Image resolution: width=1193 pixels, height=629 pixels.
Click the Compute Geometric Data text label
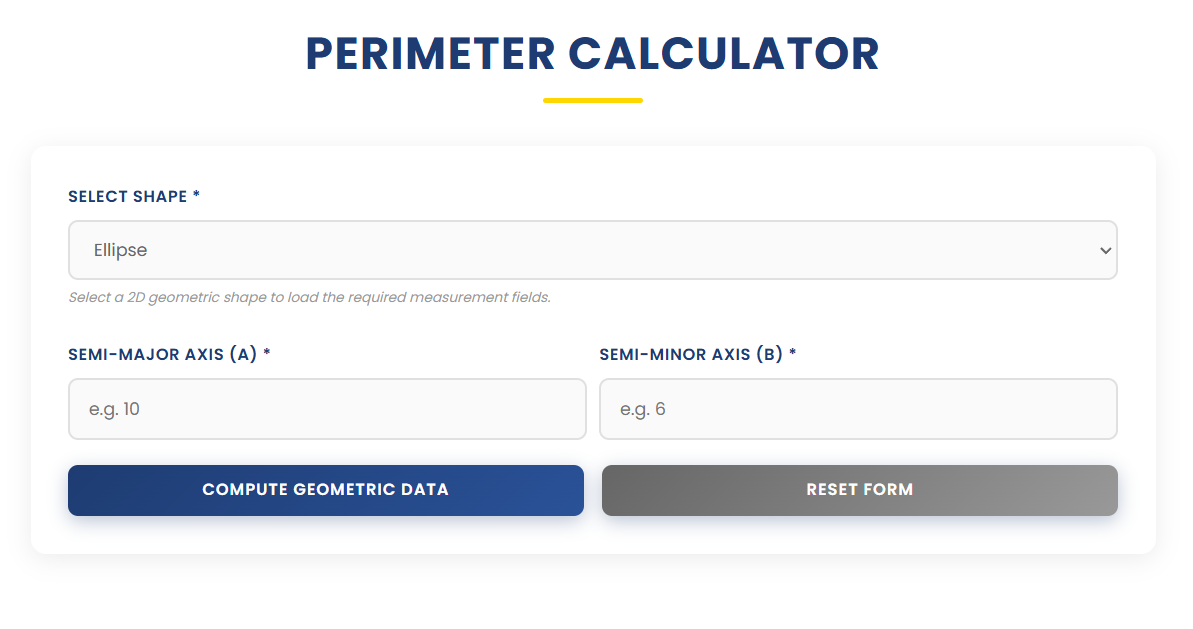325,490
